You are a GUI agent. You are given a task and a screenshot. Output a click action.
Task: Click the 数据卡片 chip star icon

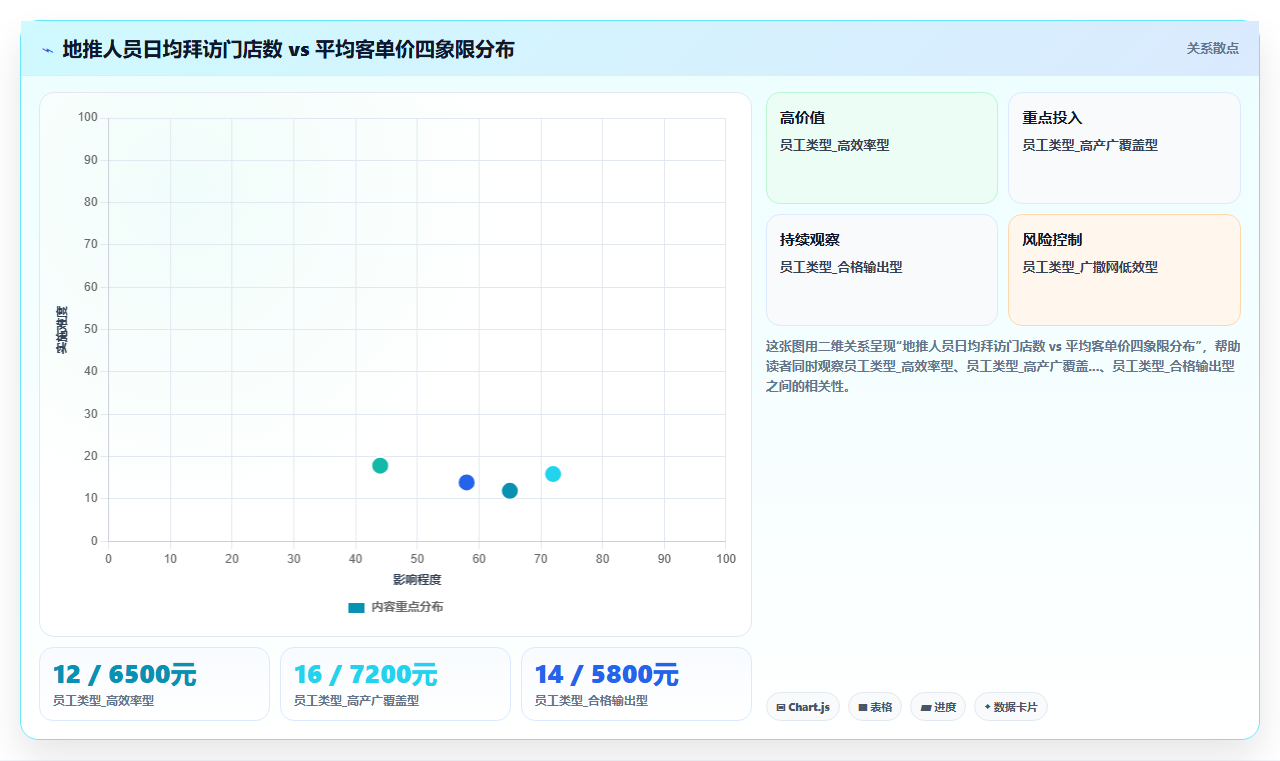[x=987, y=707]
